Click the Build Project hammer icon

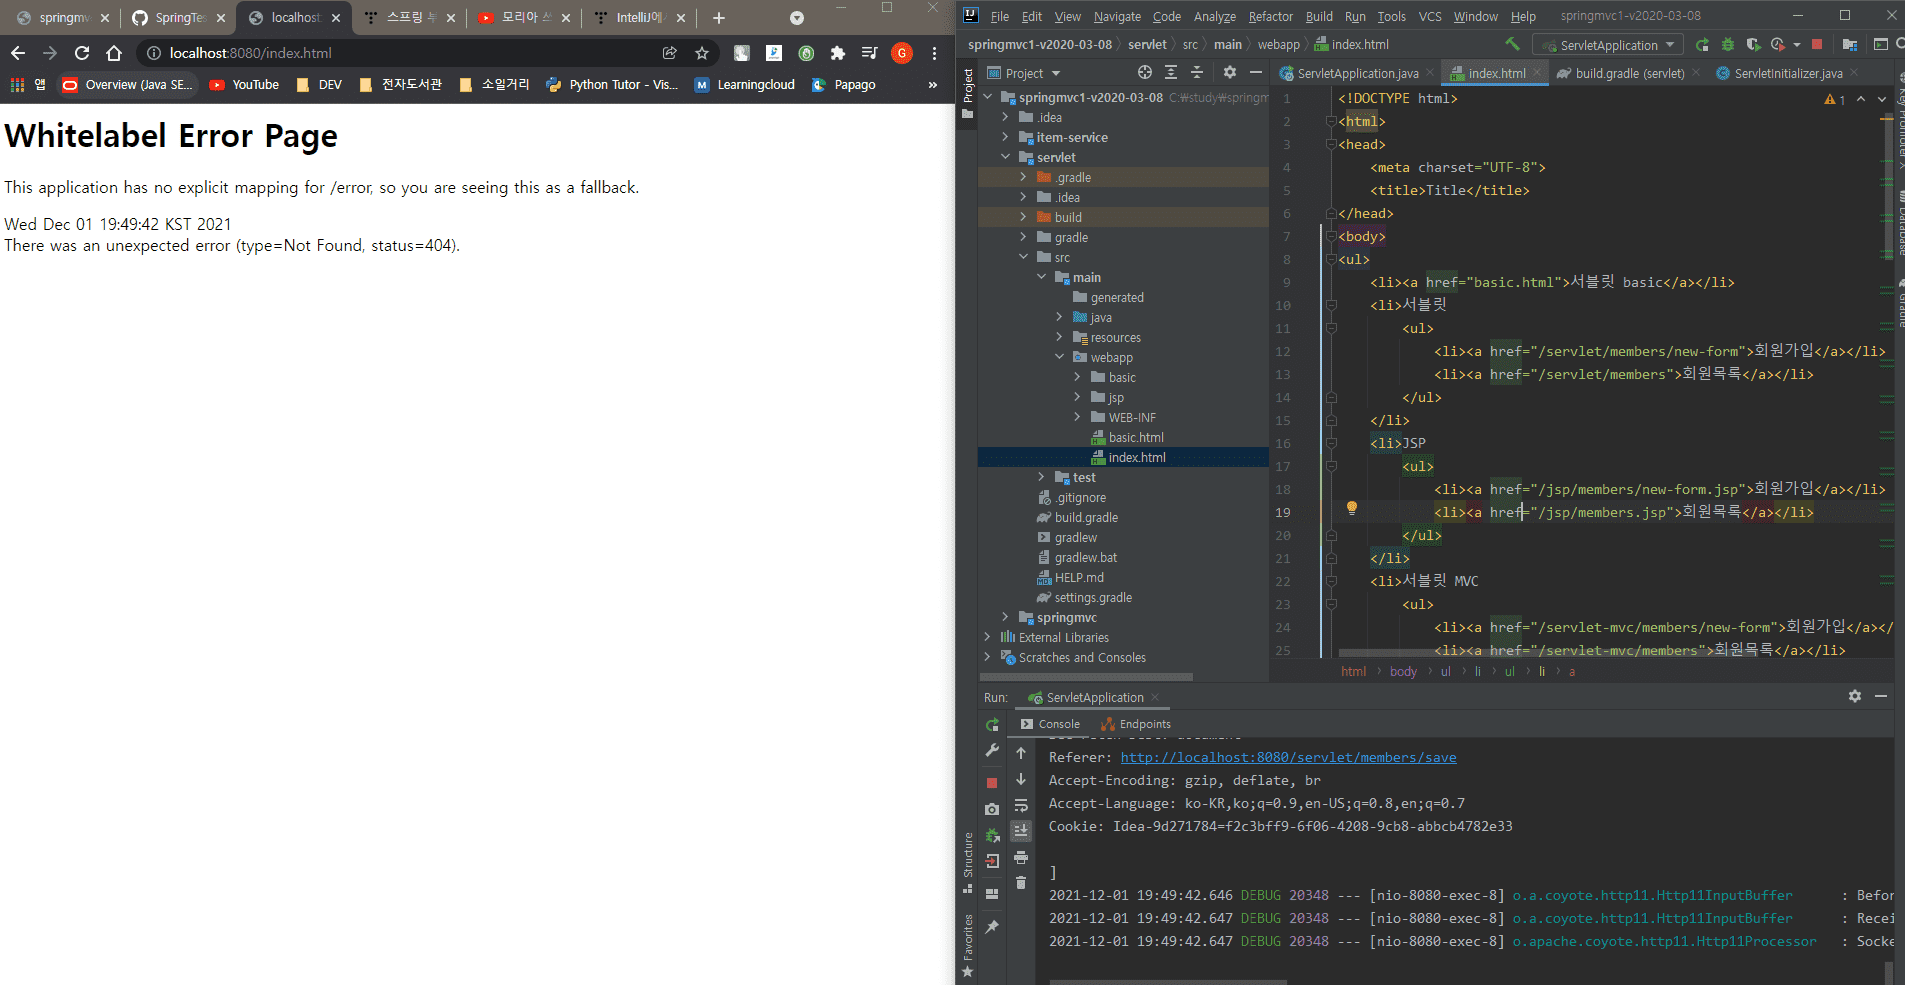tap(1512, 44)
